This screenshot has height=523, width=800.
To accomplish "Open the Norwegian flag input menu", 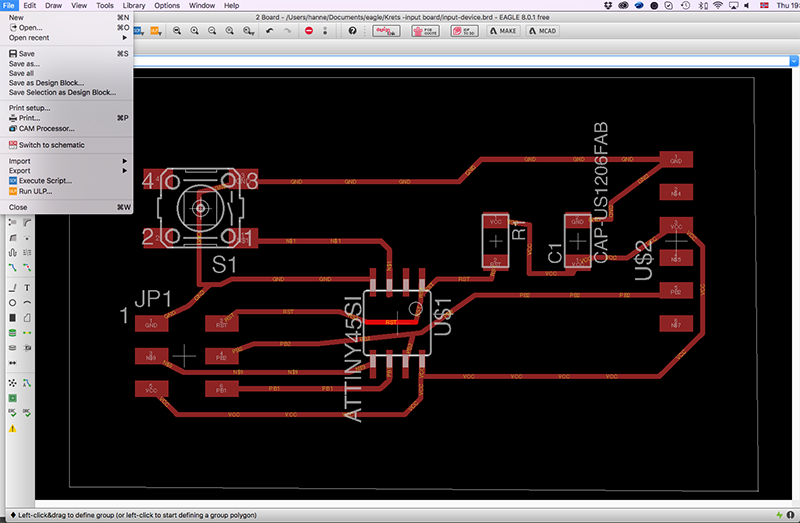I will 764,5.
